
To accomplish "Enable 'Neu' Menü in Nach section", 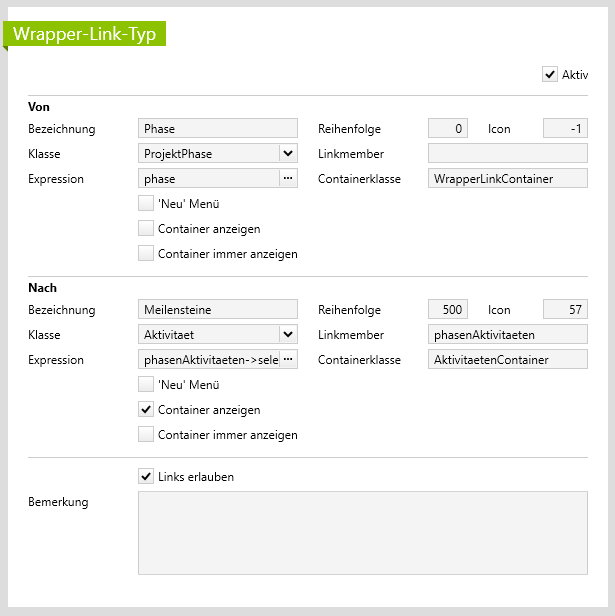I will pos(146,385).
